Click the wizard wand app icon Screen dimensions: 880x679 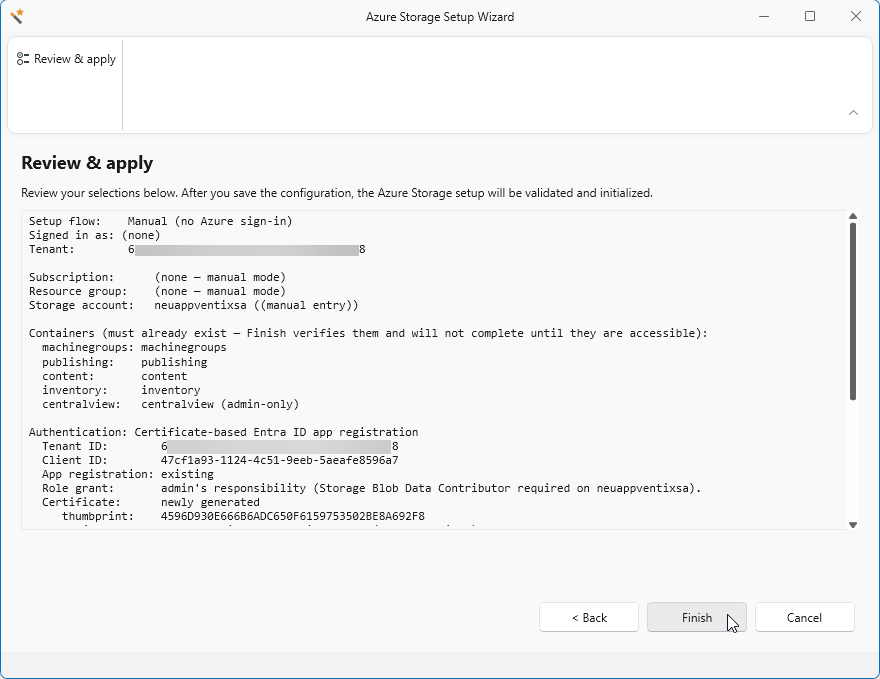pos(17,16)
